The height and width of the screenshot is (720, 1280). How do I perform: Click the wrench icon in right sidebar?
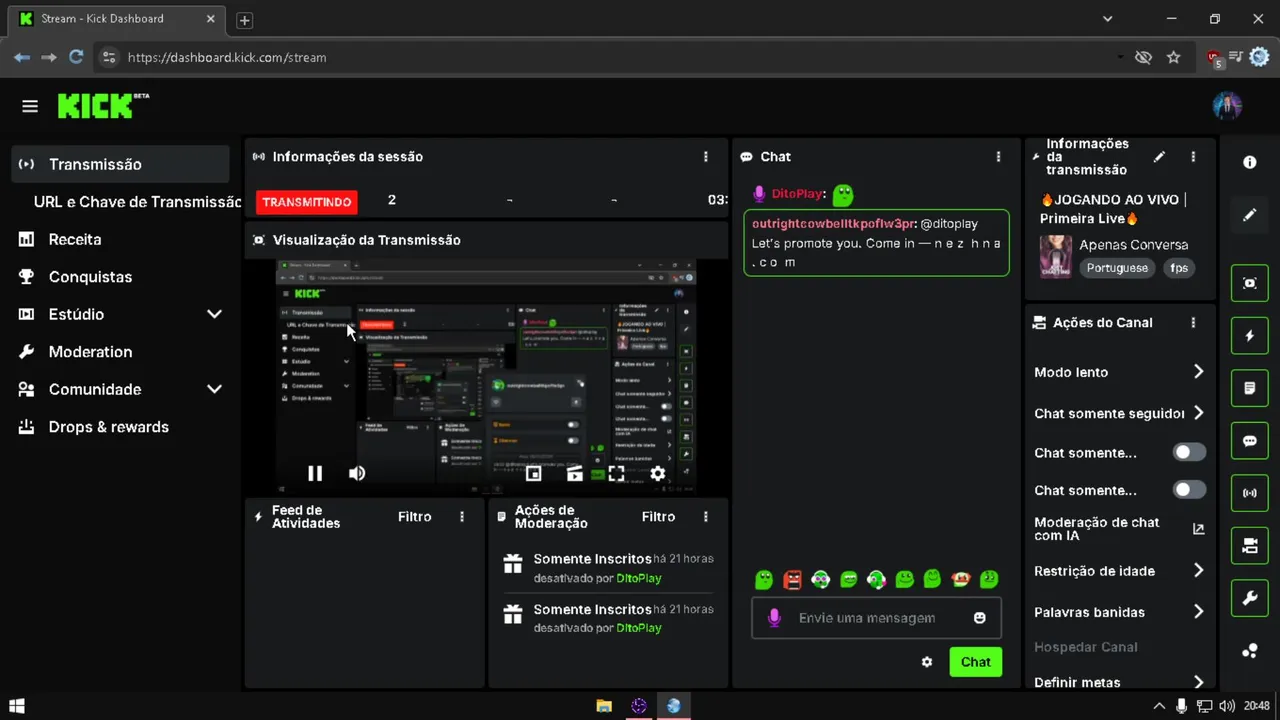(1250, 598)
